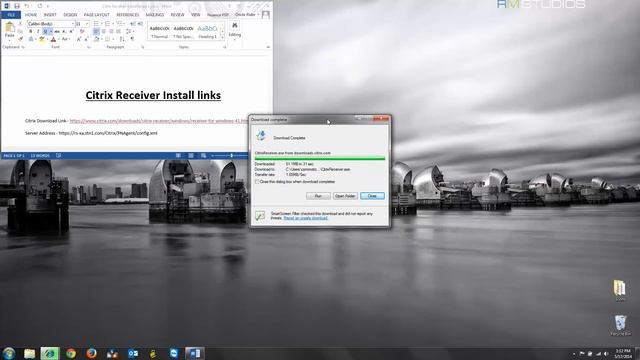This screenshot has width=640, height=360.
Task: Apply Italic formatting in Word
Action: point(38,31)
